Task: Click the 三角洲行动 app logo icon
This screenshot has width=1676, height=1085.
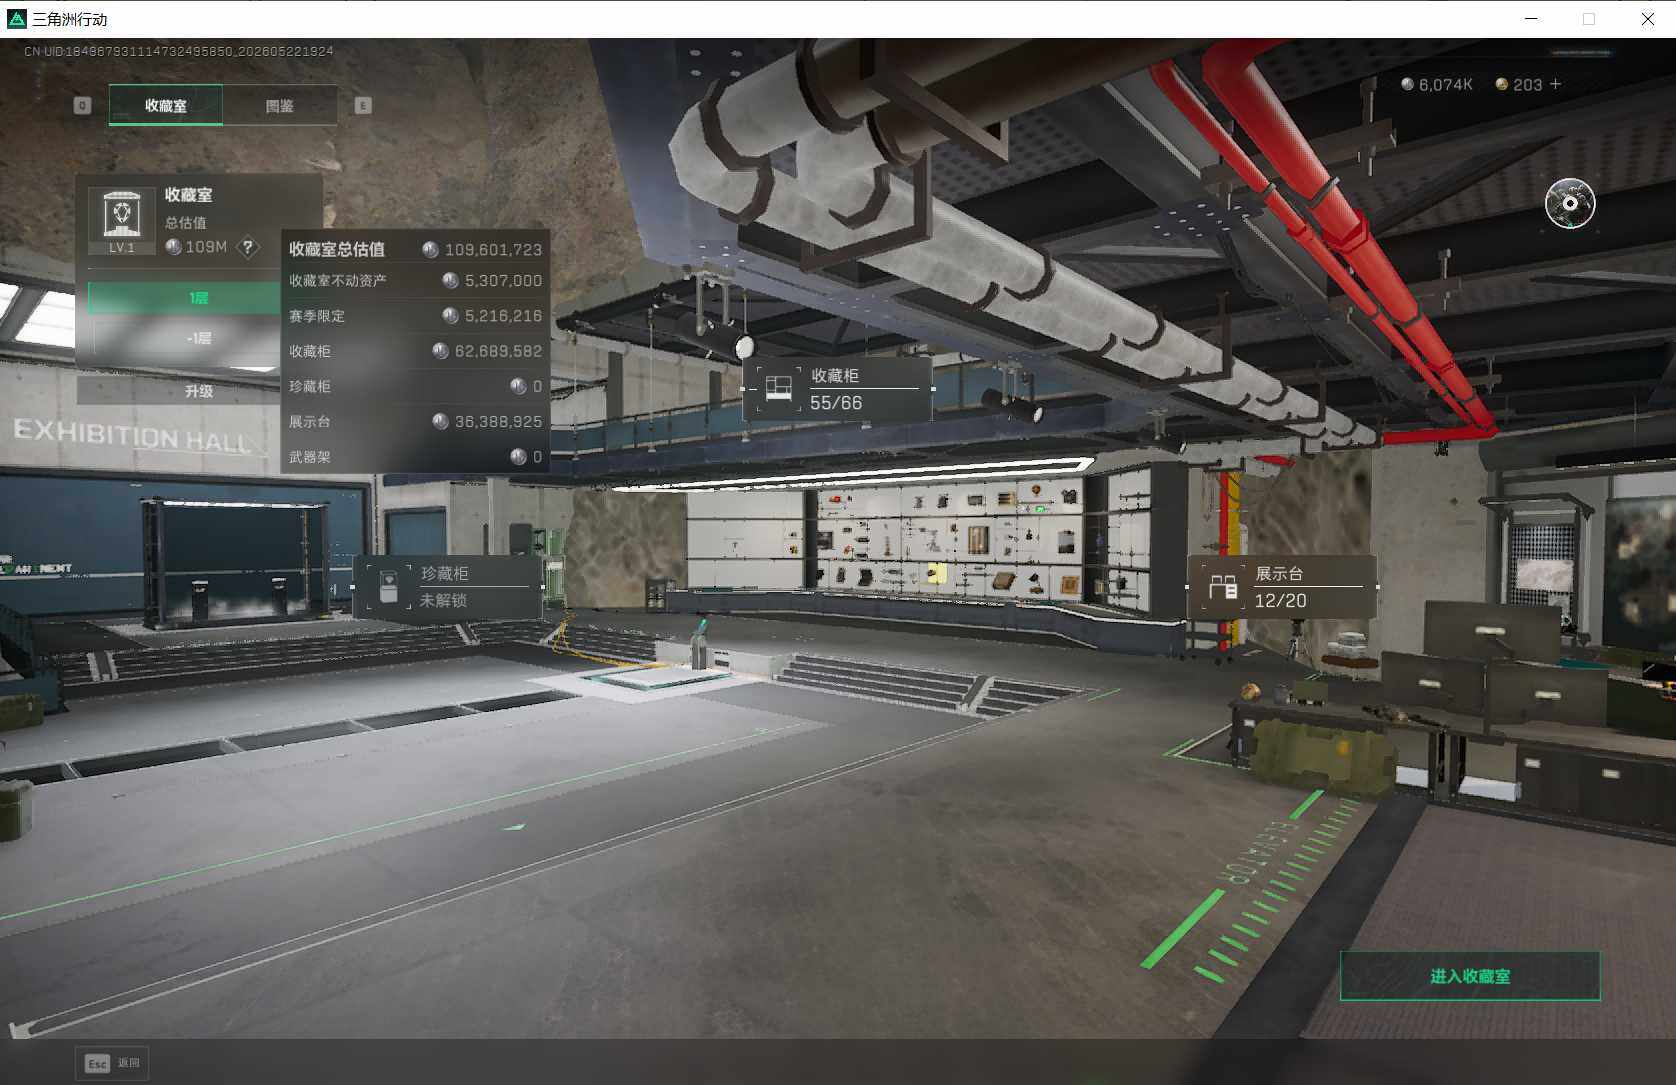Action: point(16,18)
